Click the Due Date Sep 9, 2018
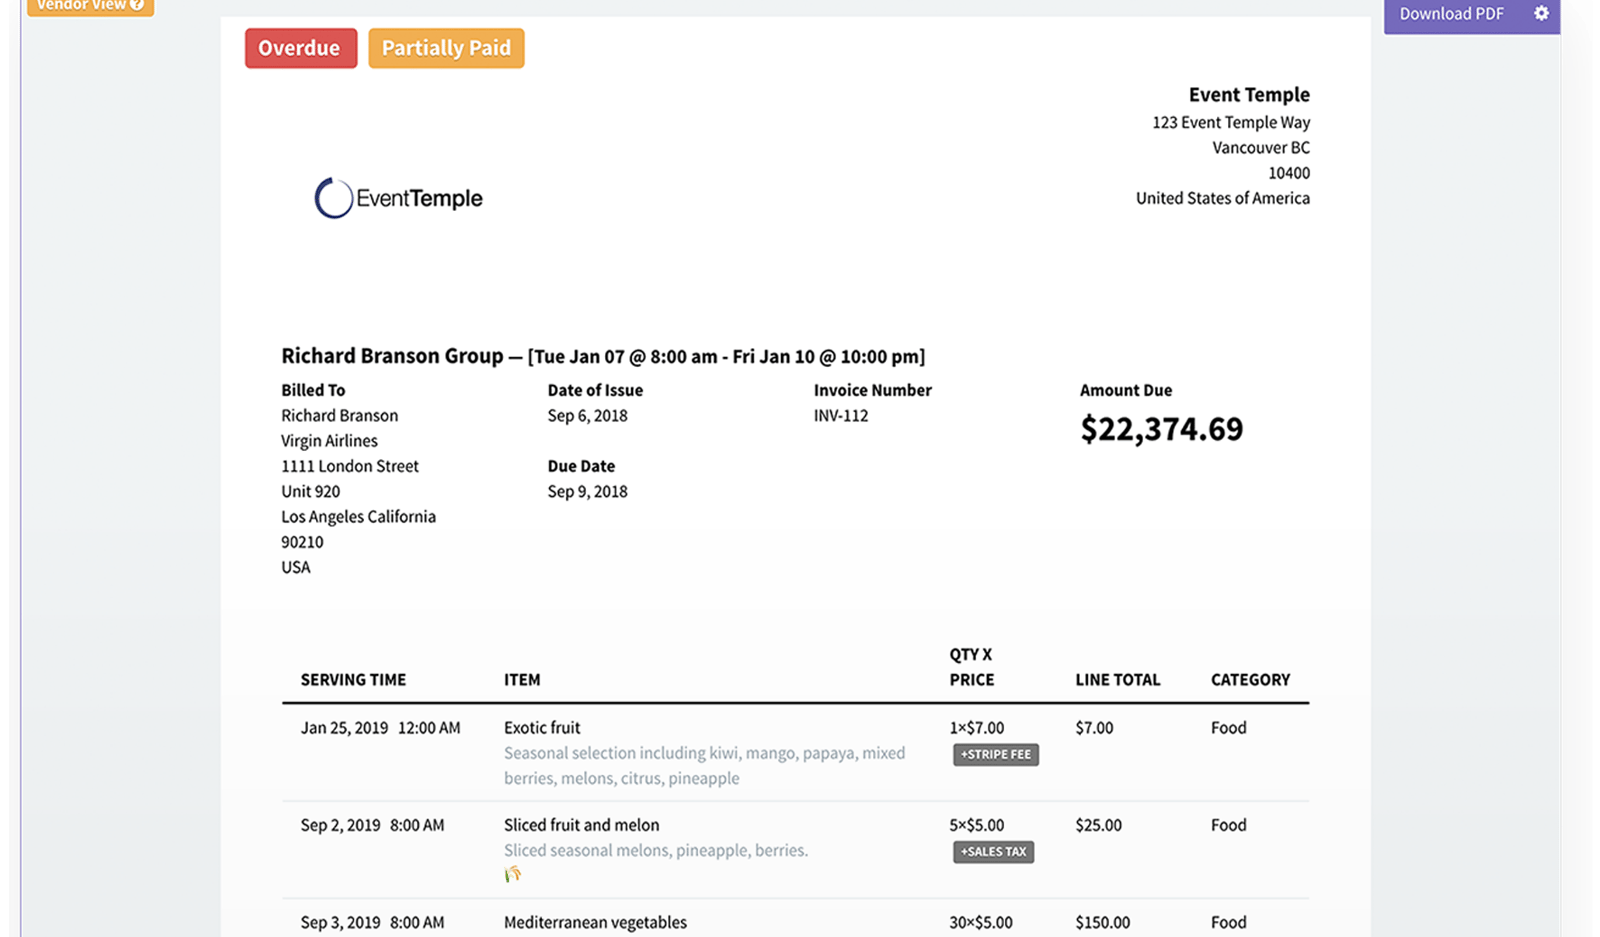The width and height of the screenshot is (1600, 937). coord(587,491)
